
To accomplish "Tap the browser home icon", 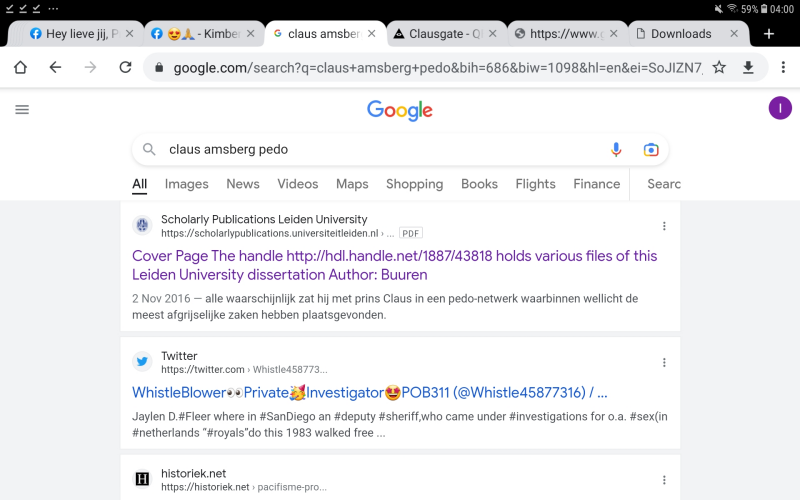I will (20, 67).
